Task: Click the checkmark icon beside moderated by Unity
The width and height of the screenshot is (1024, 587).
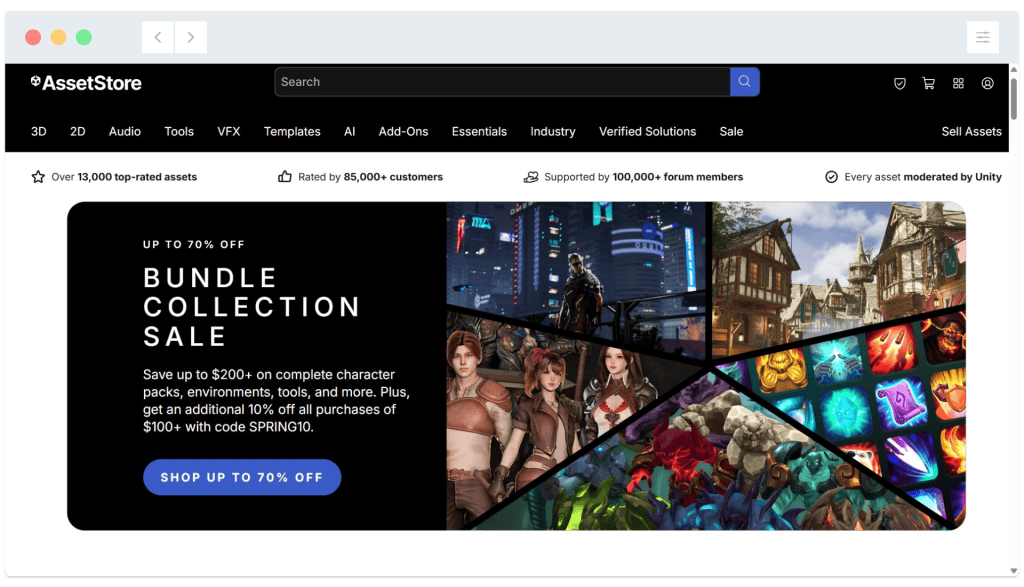Action: [830, 176]
